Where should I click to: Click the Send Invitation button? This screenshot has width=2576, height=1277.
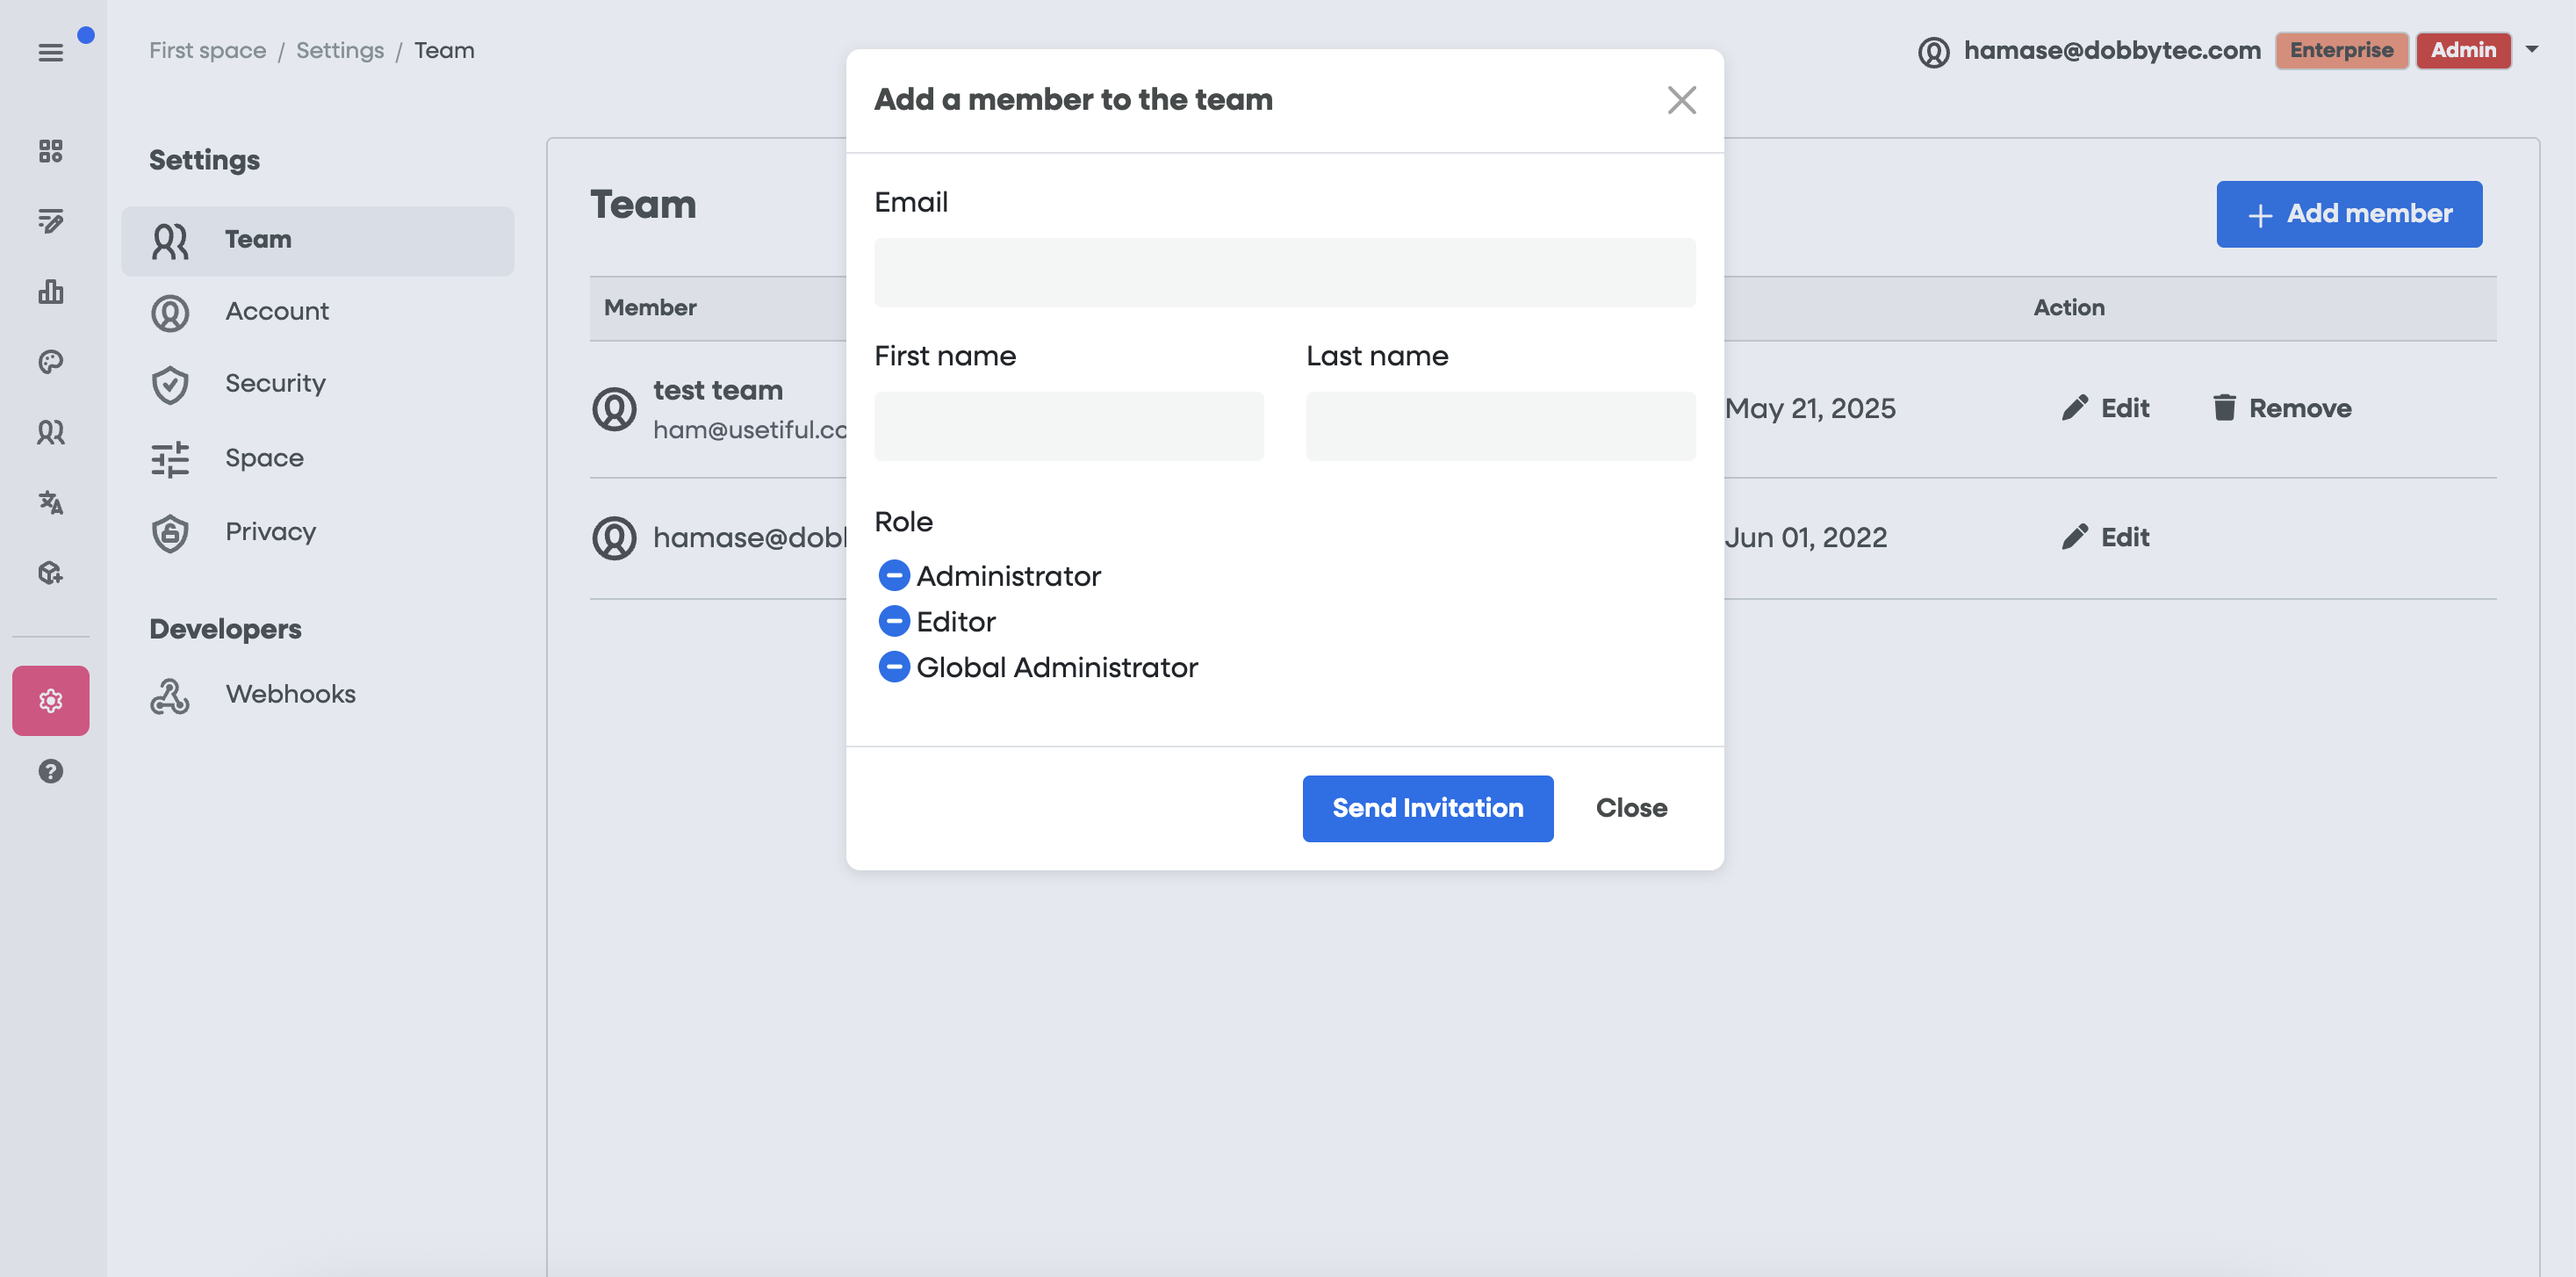coord(1427,808)
